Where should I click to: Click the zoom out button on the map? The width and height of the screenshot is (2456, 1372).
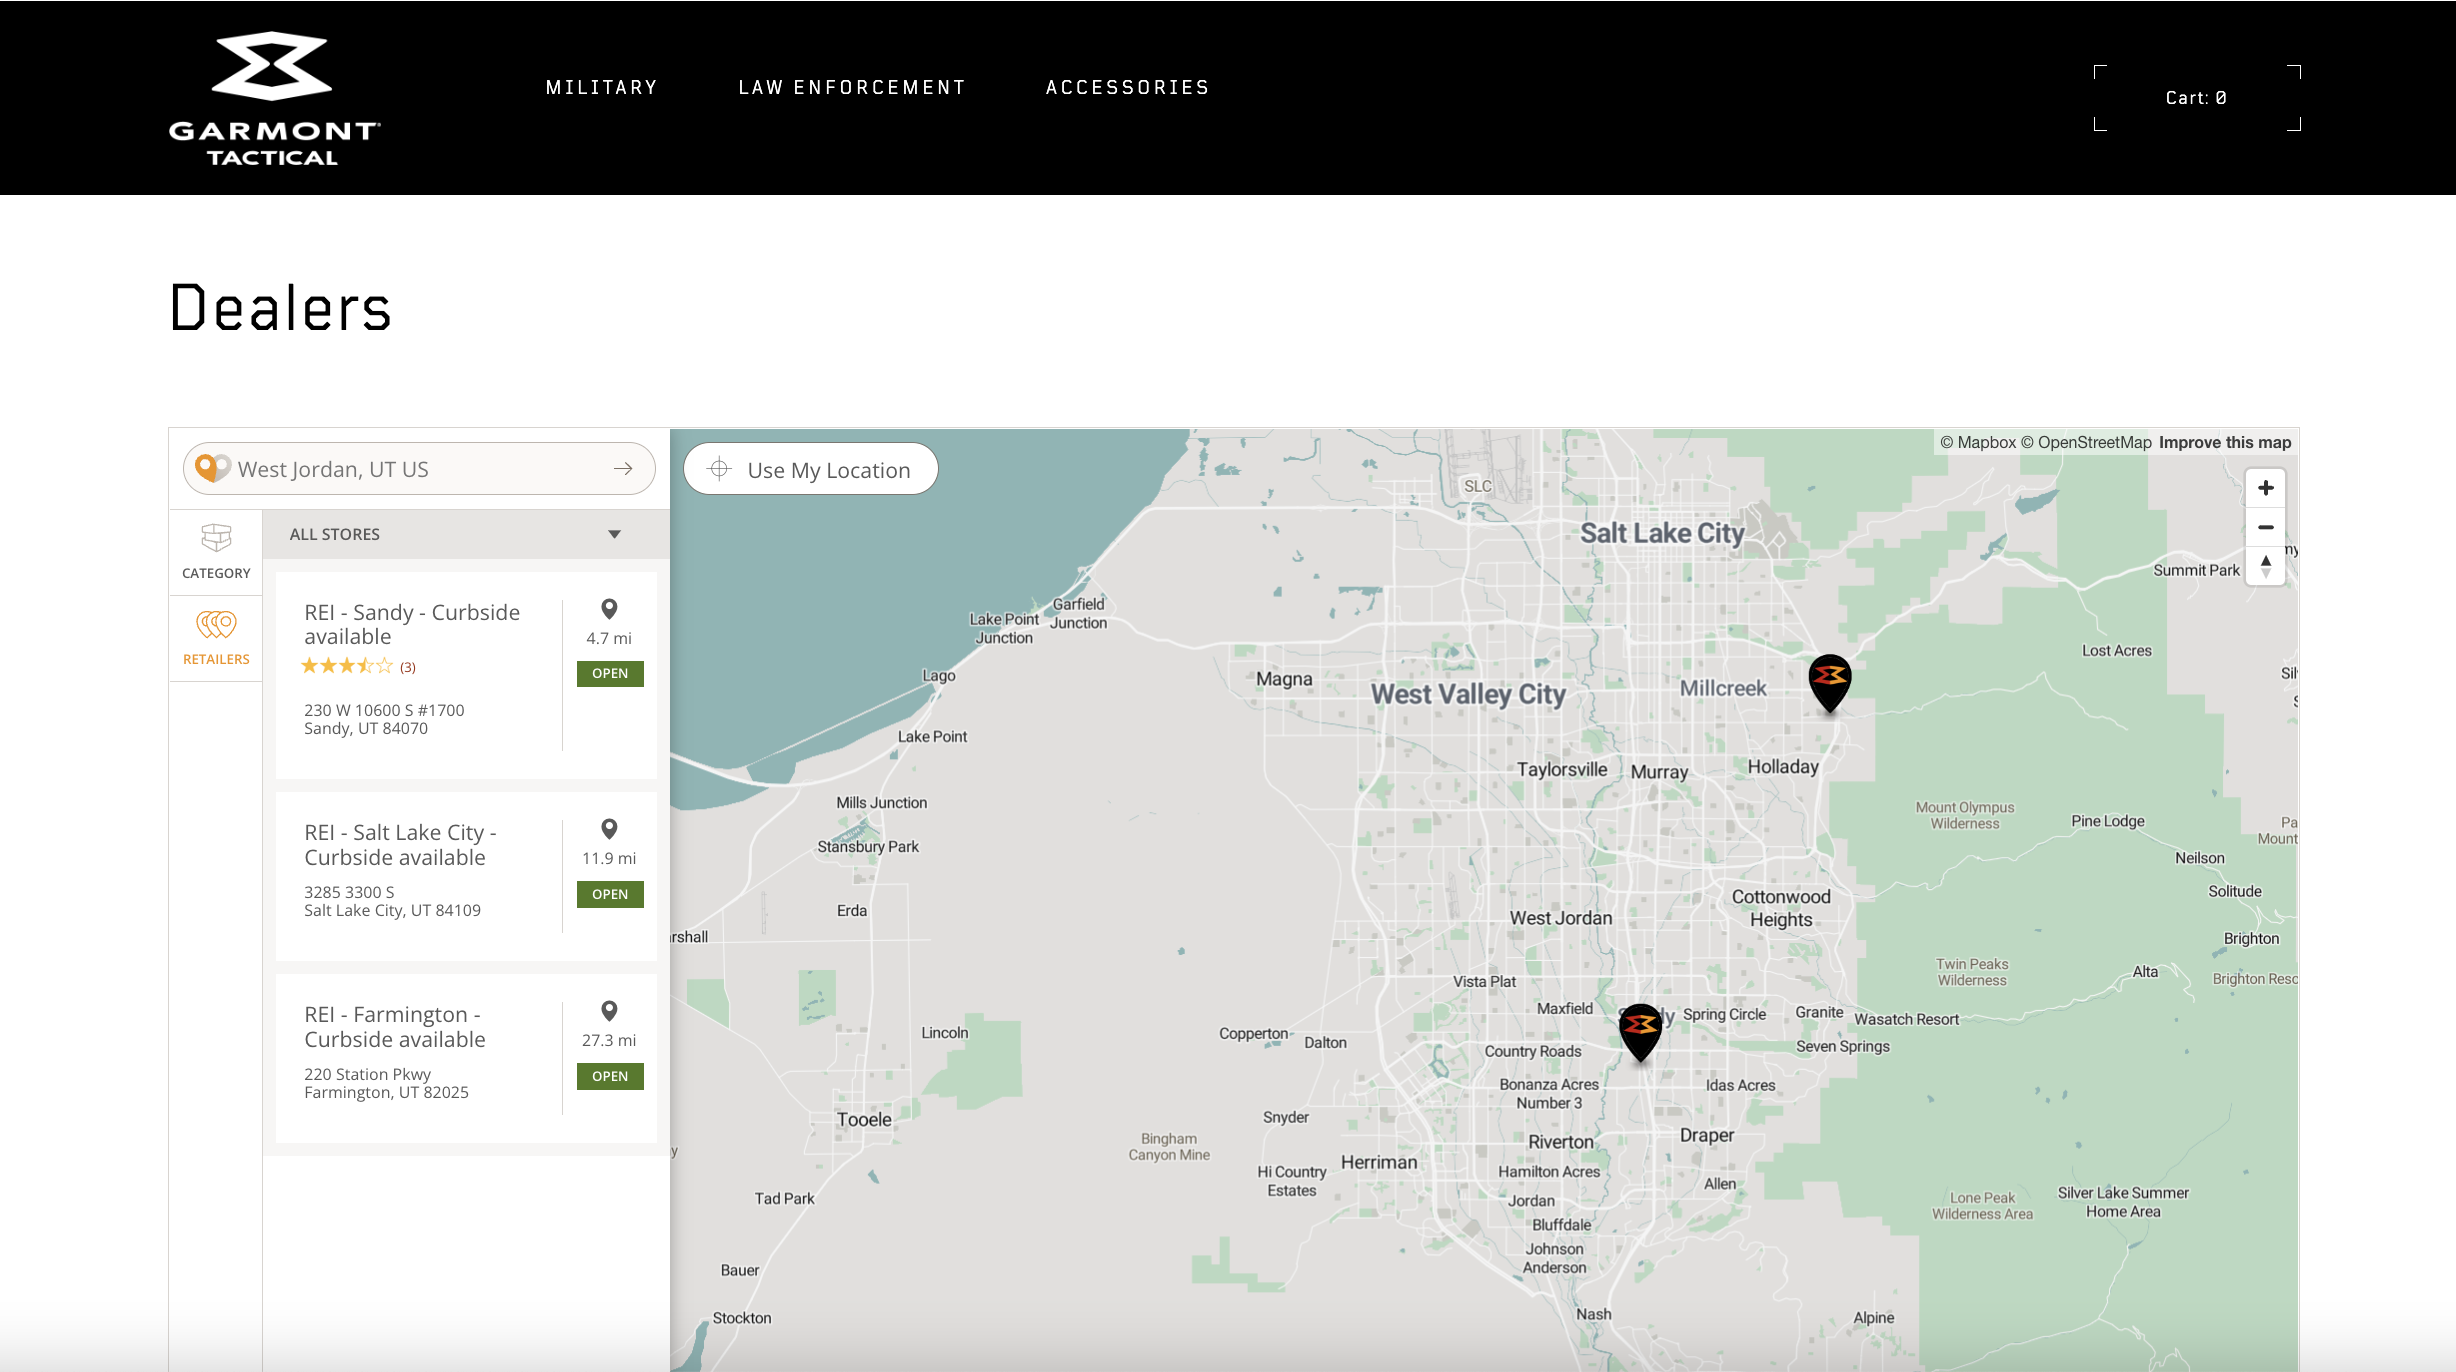click(x=2266, y=526)
